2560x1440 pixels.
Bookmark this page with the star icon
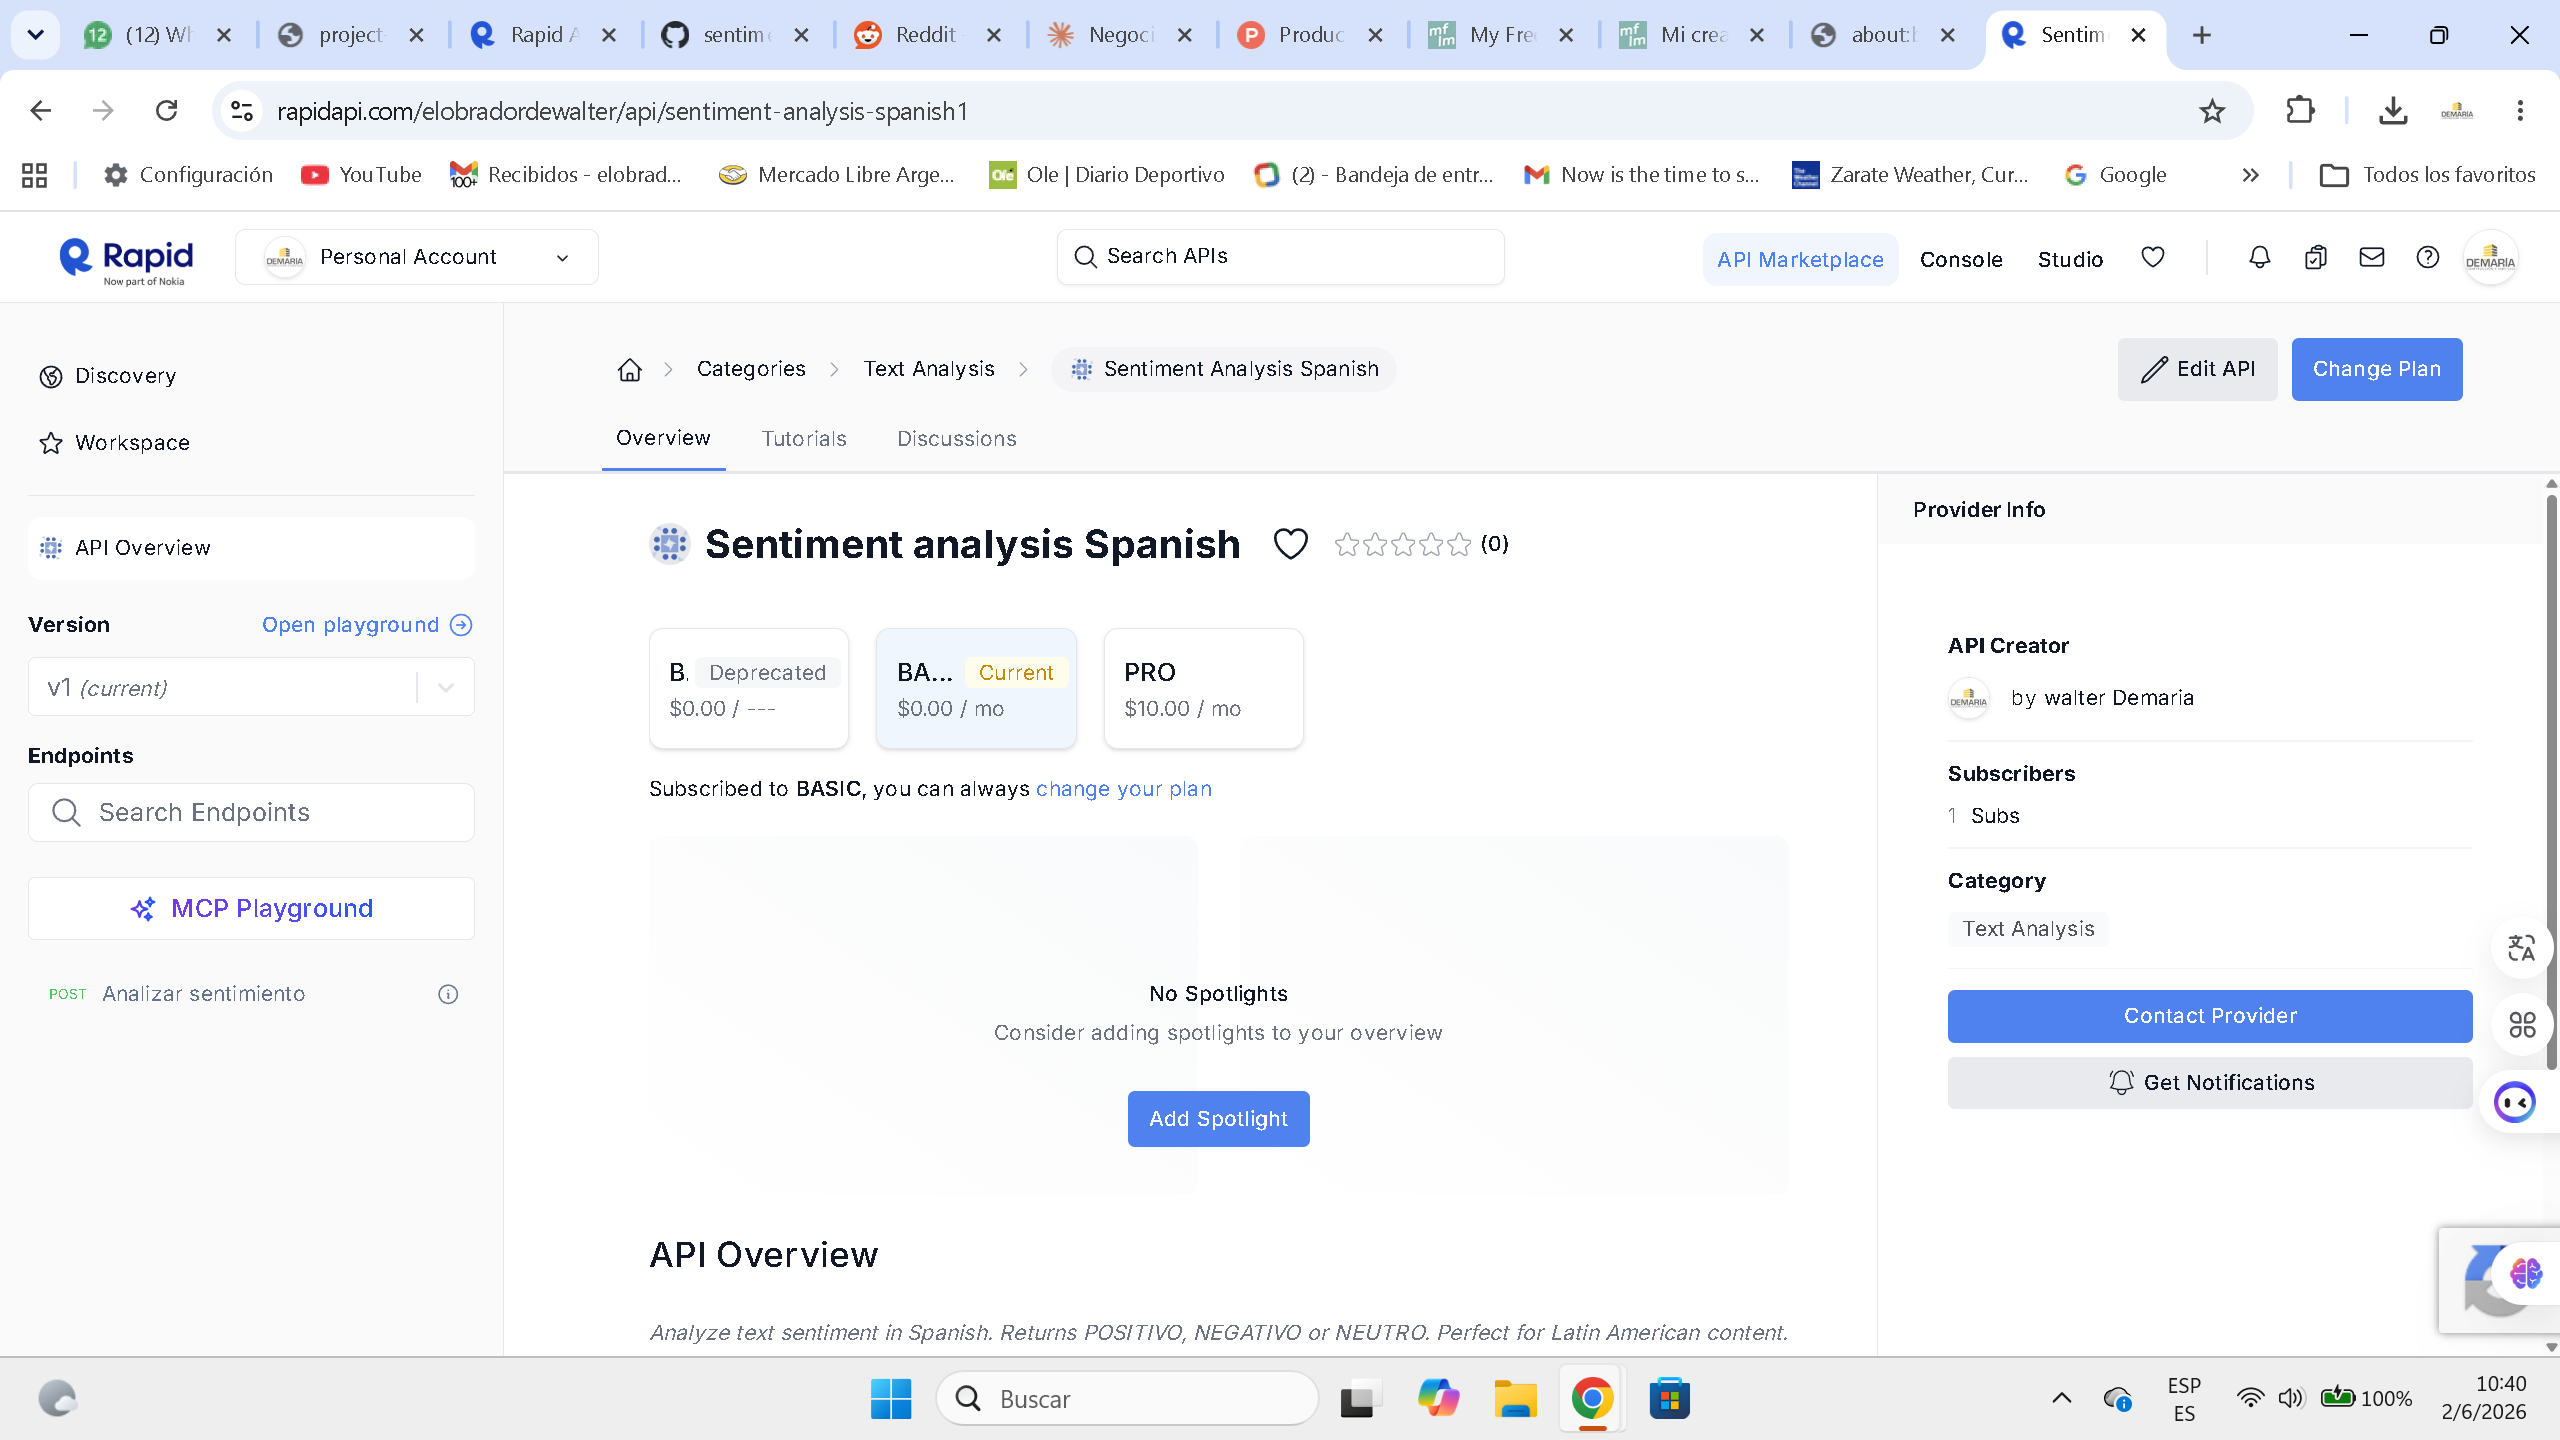pos(2212,111)
